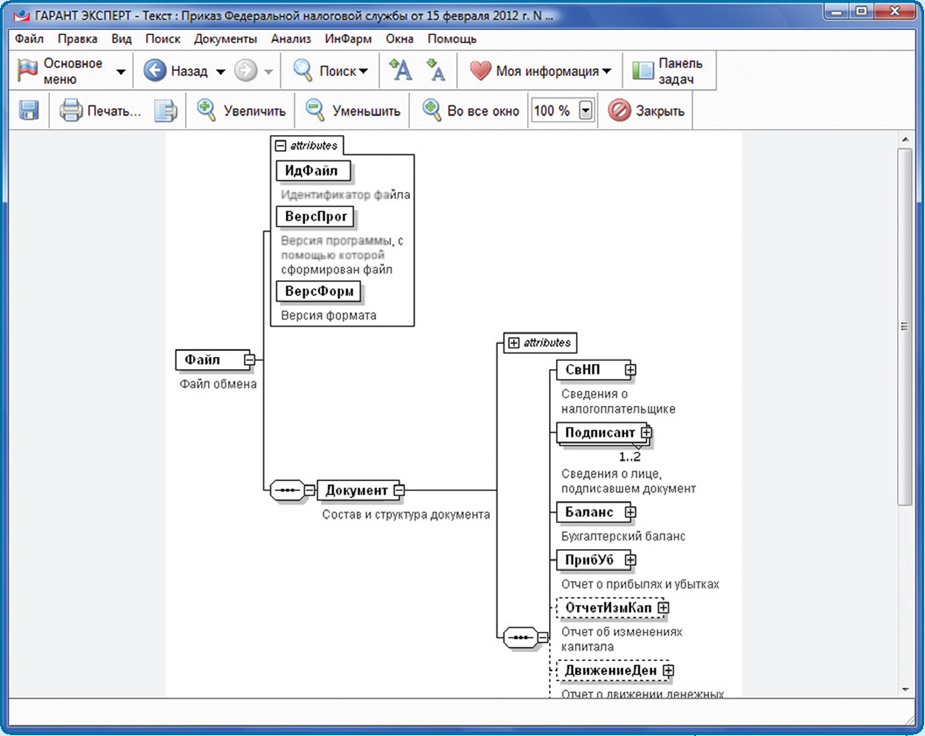Image resolution: width=925 pixels, height=736 pixels.
Task: Zoom out with the Уменьшить button
Action: tap(353, 111)
